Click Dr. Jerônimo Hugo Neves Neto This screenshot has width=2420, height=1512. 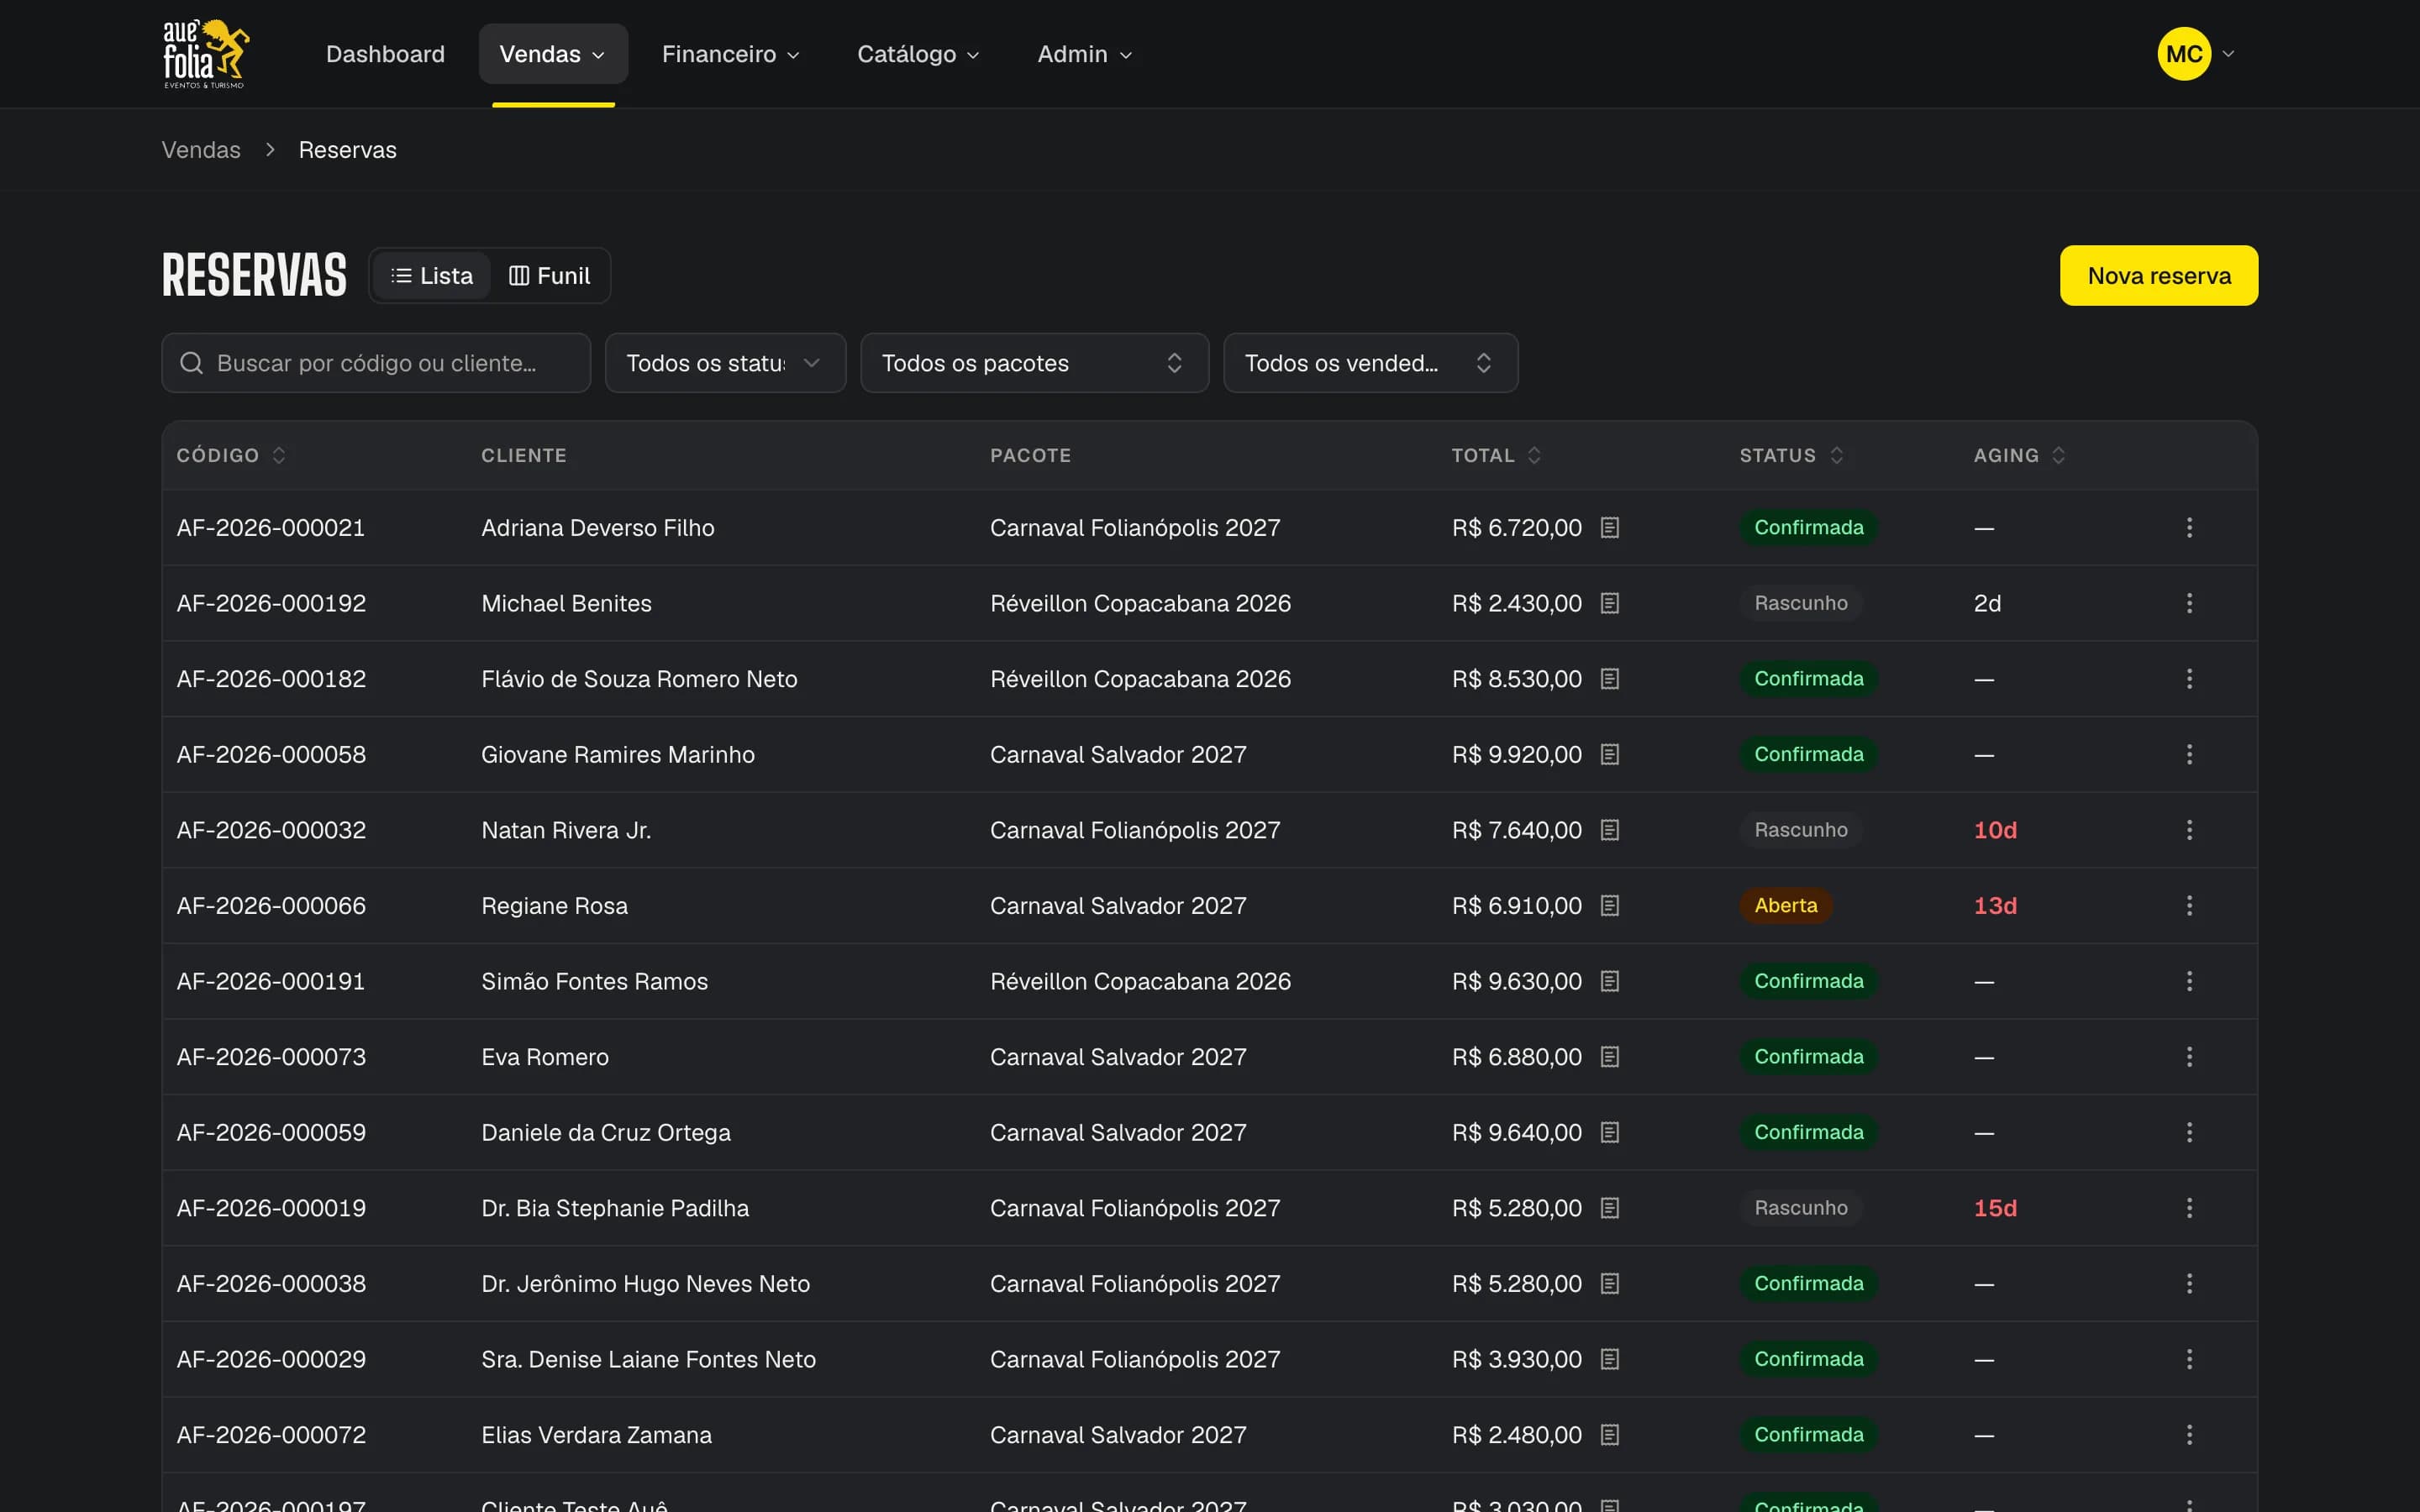645,1283
